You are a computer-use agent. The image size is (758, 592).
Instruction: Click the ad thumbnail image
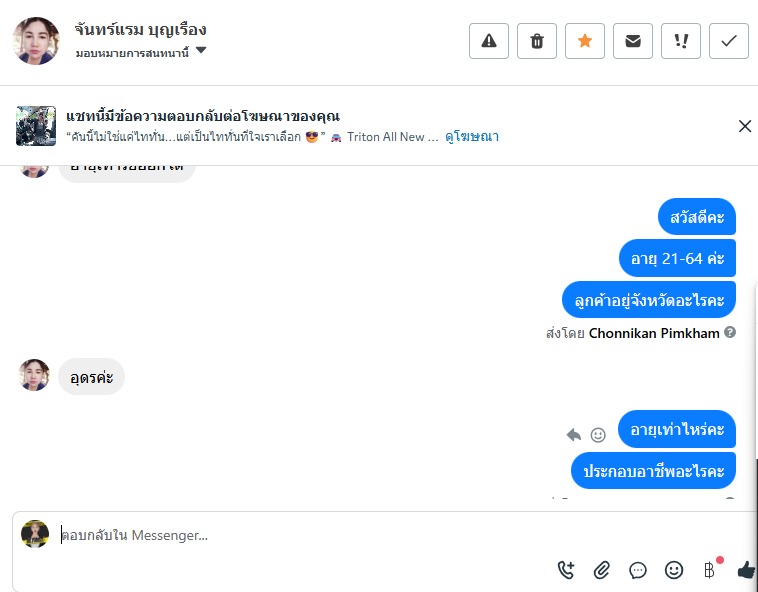36,126
